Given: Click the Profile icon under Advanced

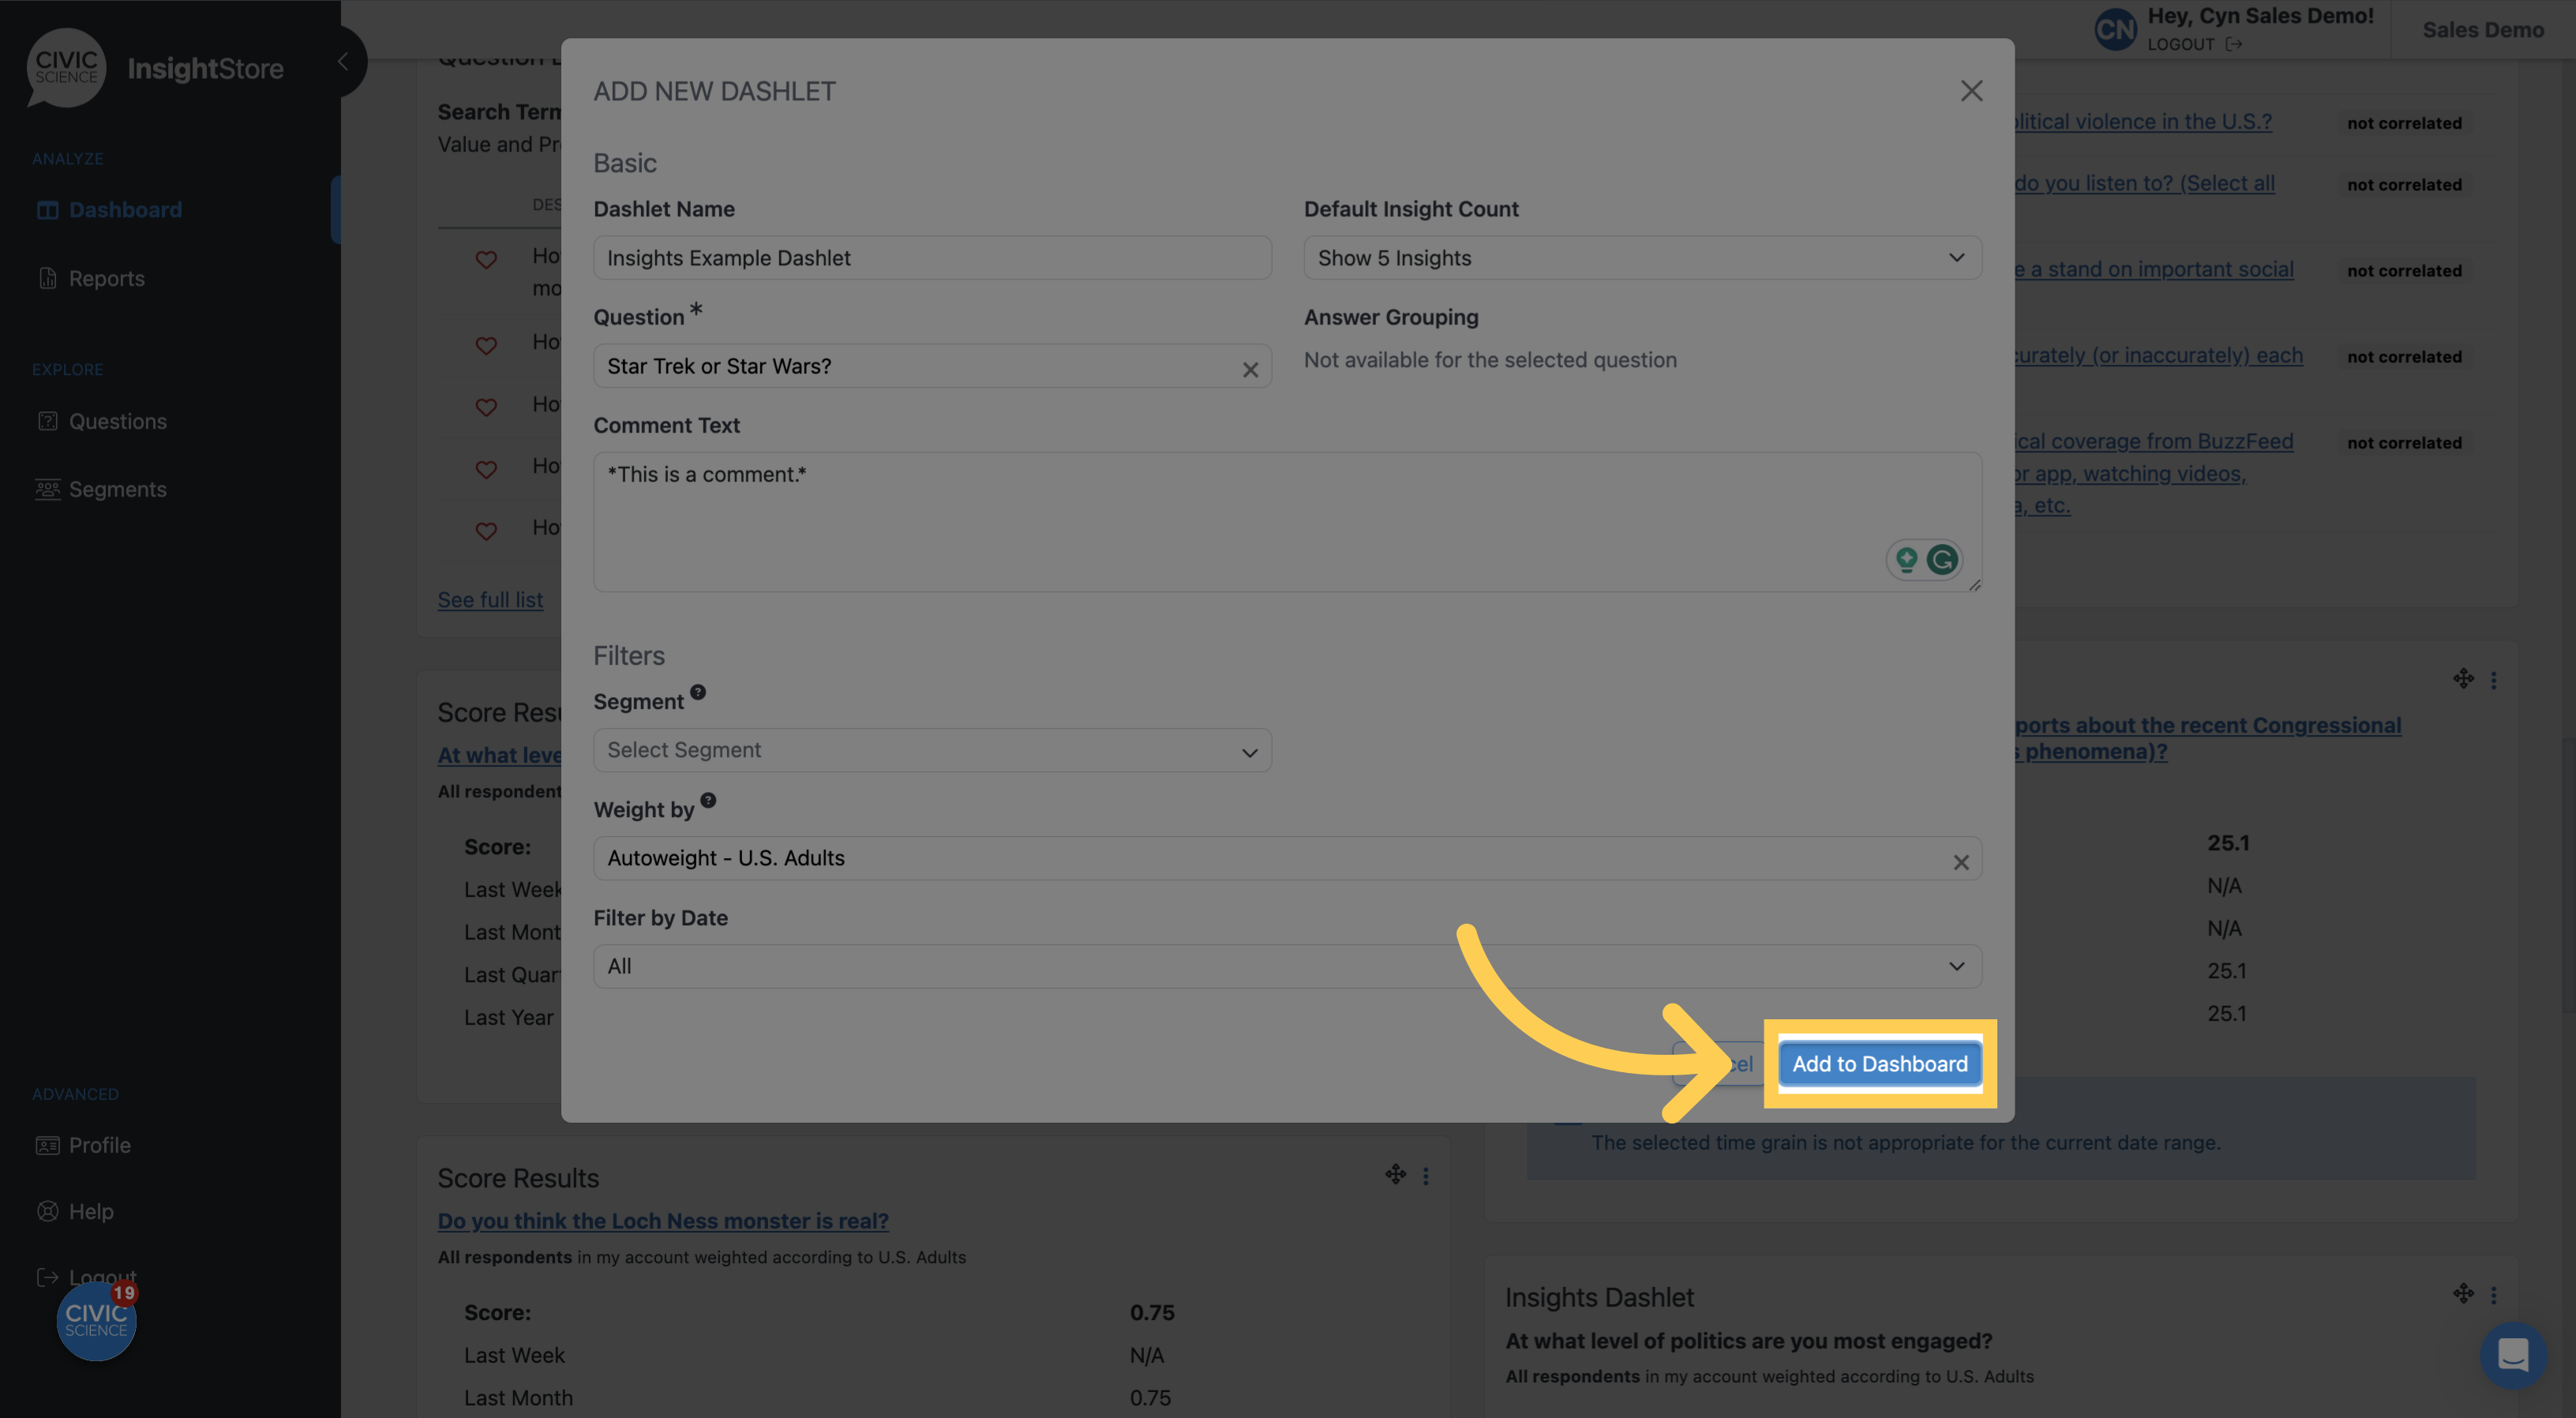Looking at the screenshot, I should pos(47,1144).
